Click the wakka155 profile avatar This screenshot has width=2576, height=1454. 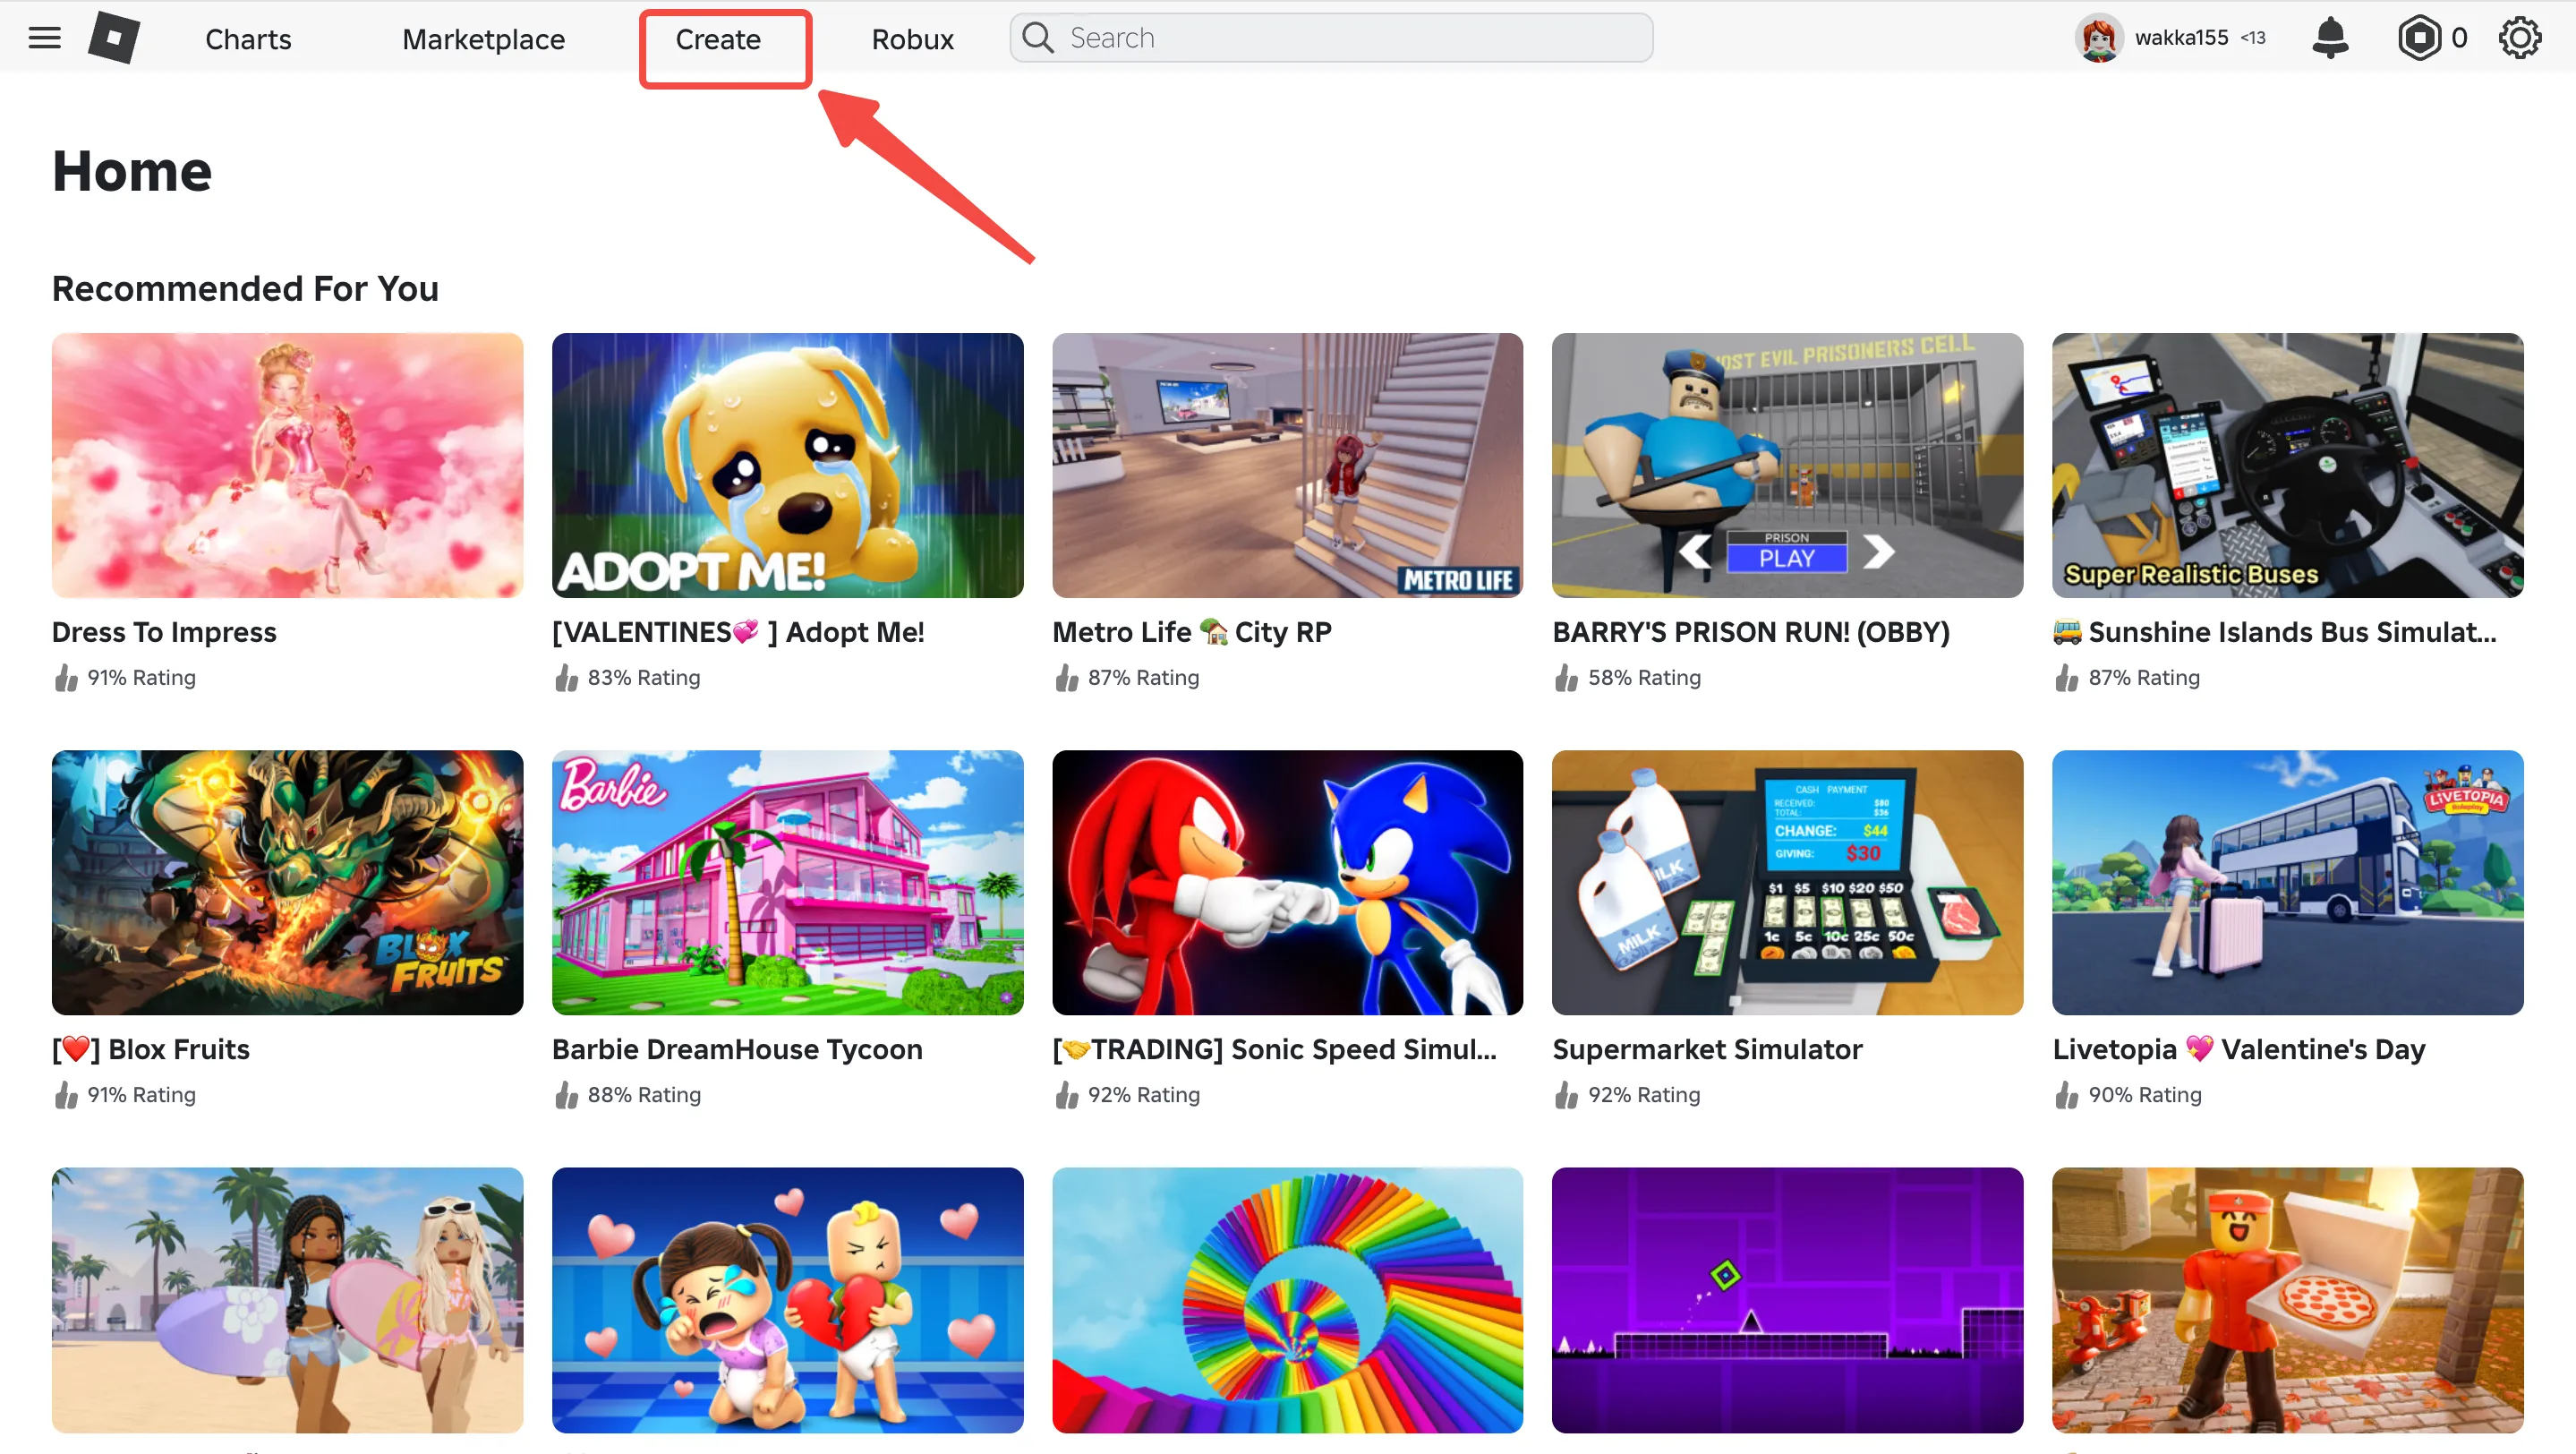[2098, 37]
